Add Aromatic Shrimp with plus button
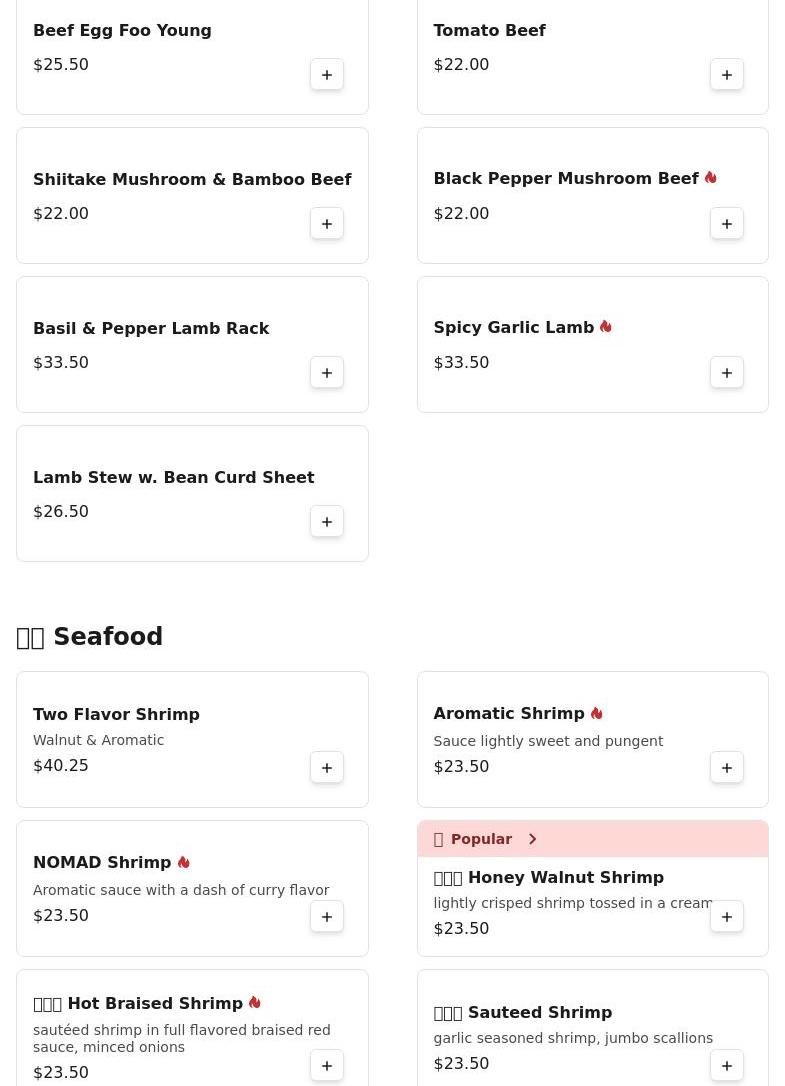The image size is (785, 1086). [x=727, y=768]
